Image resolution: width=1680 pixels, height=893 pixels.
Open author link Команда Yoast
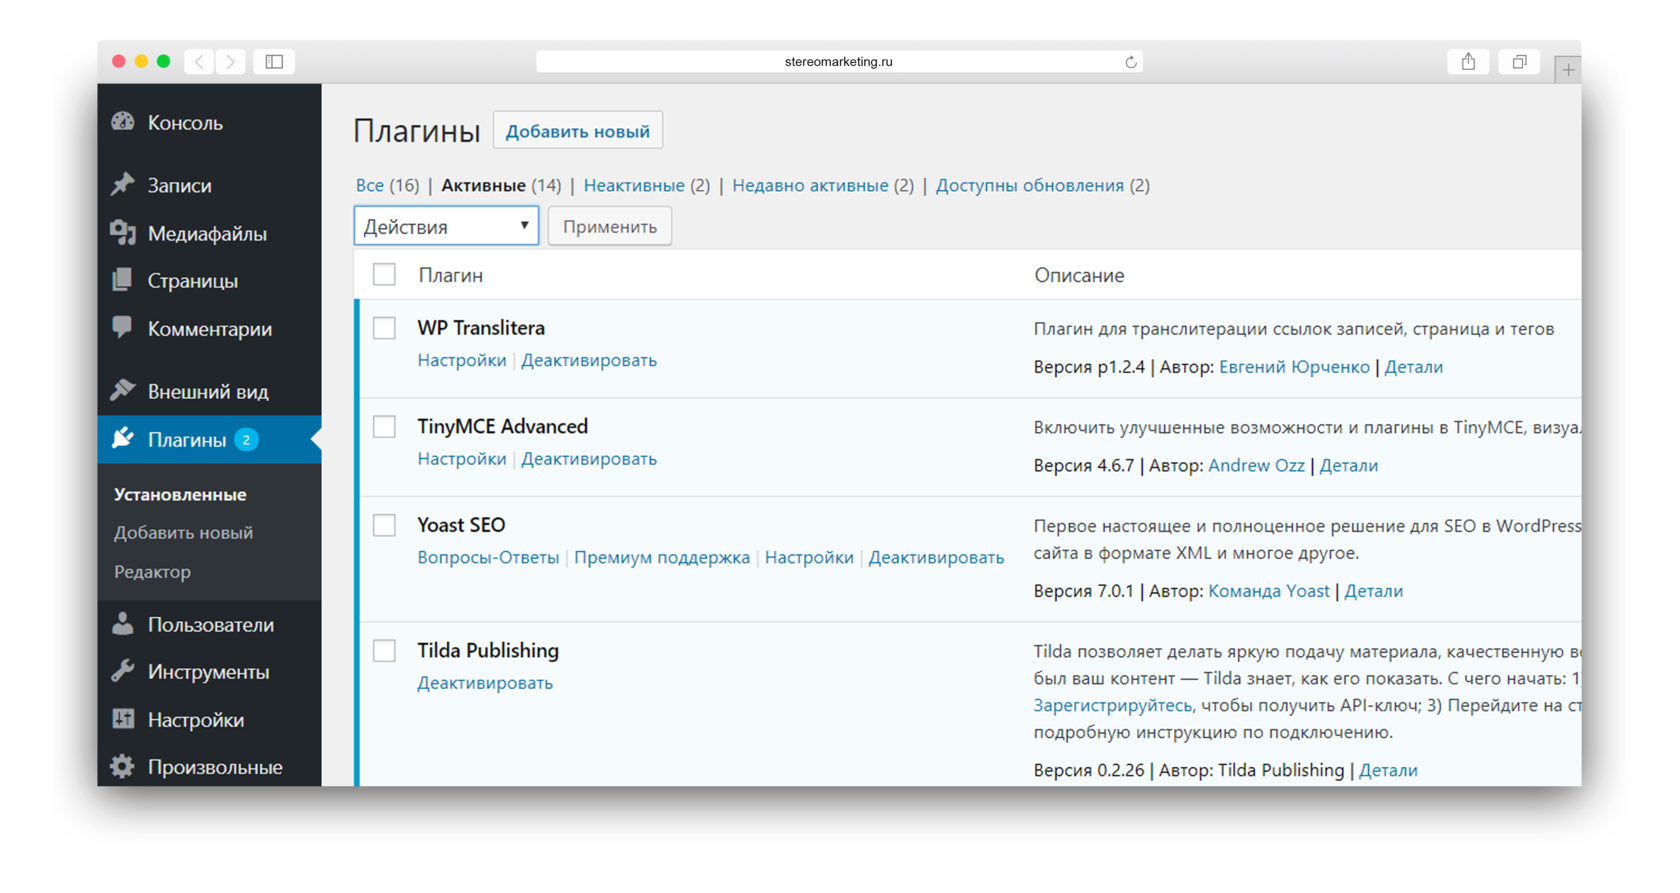(x=1269, y=591)
